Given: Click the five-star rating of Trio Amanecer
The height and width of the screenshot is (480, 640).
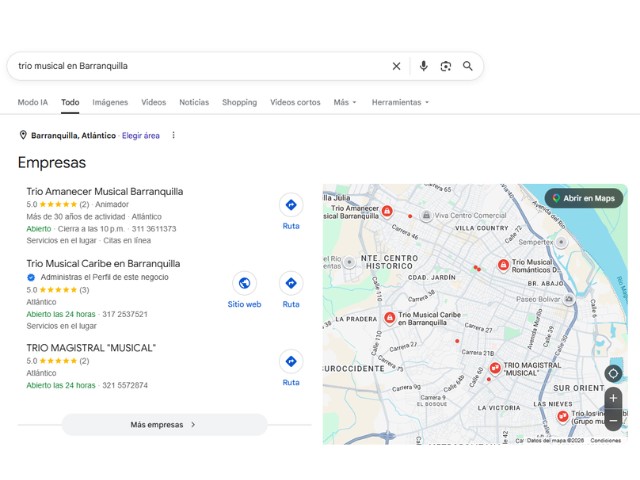Looking at the screenshot, I should click(x=58, y=204).
